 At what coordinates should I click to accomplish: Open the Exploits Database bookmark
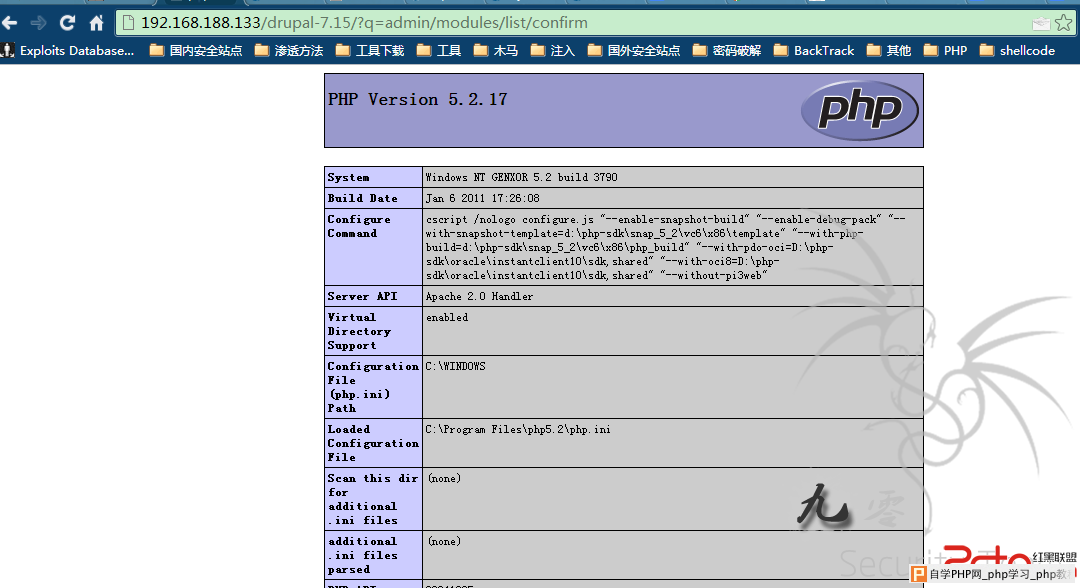point(68,50)
